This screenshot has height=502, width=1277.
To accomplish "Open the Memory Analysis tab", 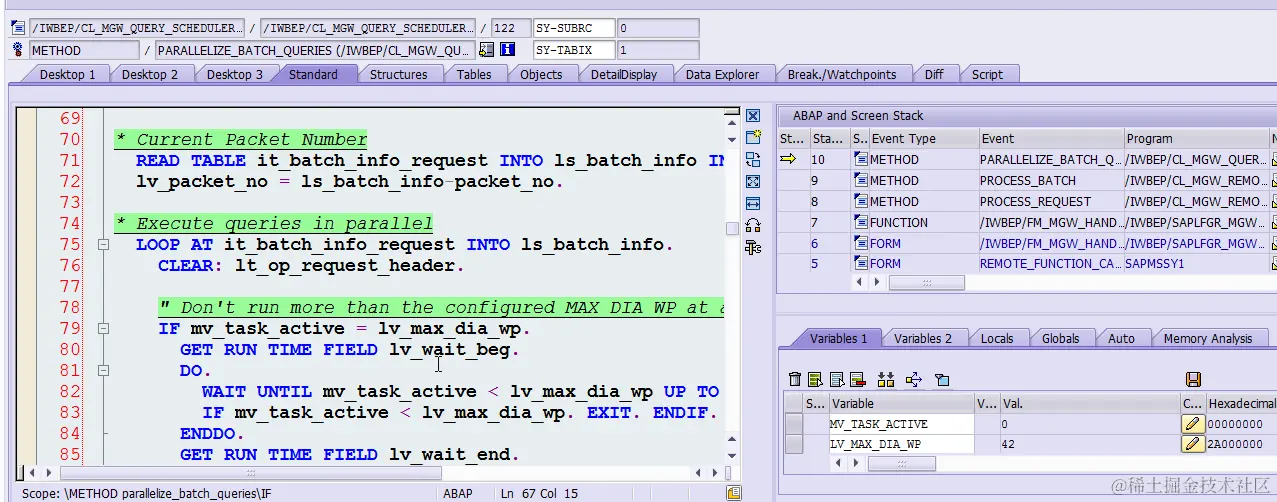I will 1207,338.
